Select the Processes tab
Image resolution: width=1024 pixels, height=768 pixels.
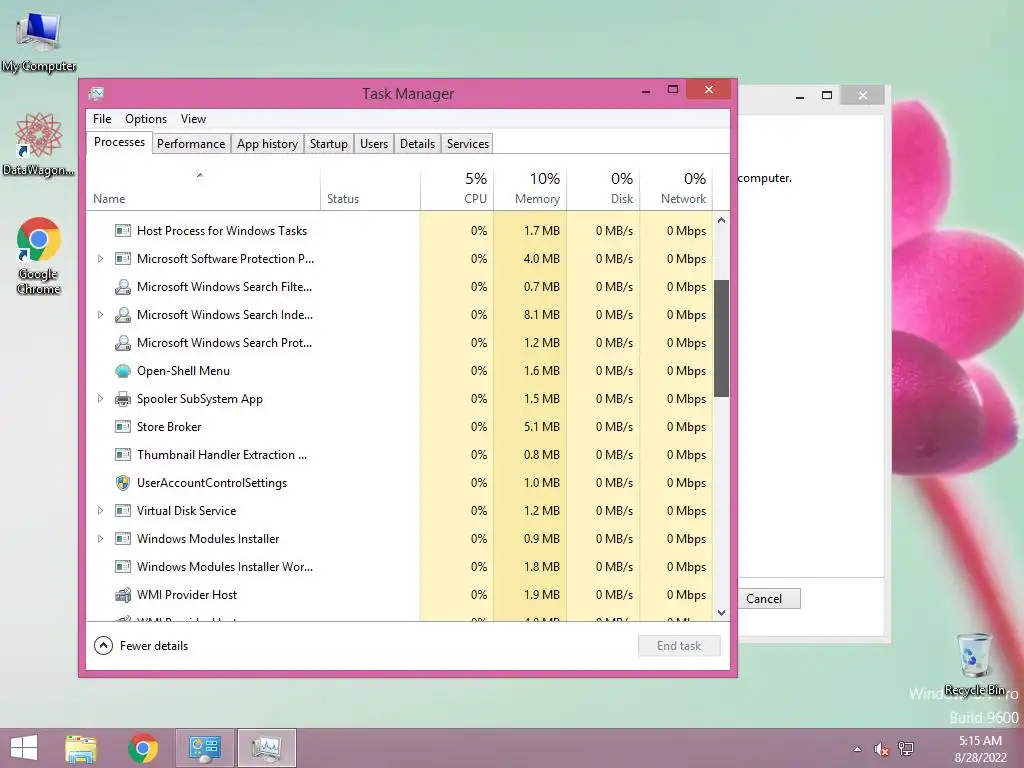[x=120, y=142]
